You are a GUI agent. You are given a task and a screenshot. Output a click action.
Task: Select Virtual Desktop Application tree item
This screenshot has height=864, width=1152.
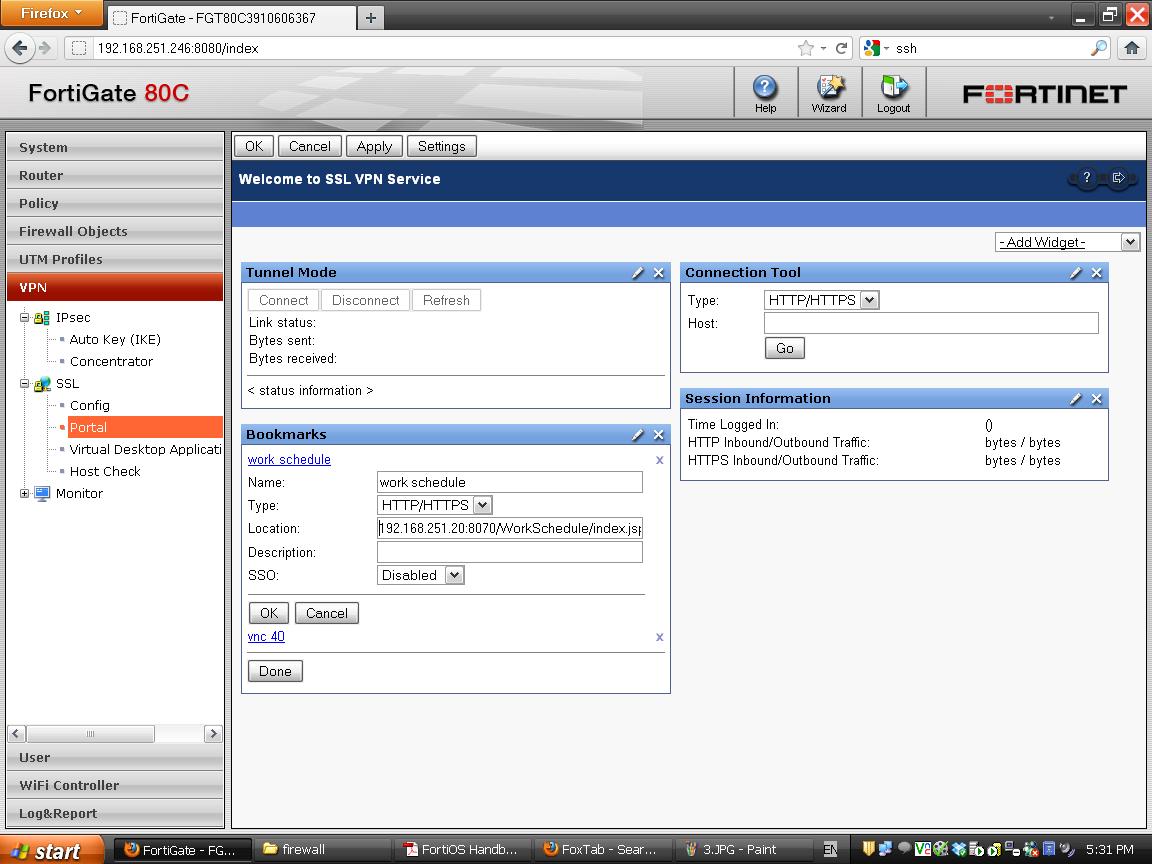pos(145,450)
